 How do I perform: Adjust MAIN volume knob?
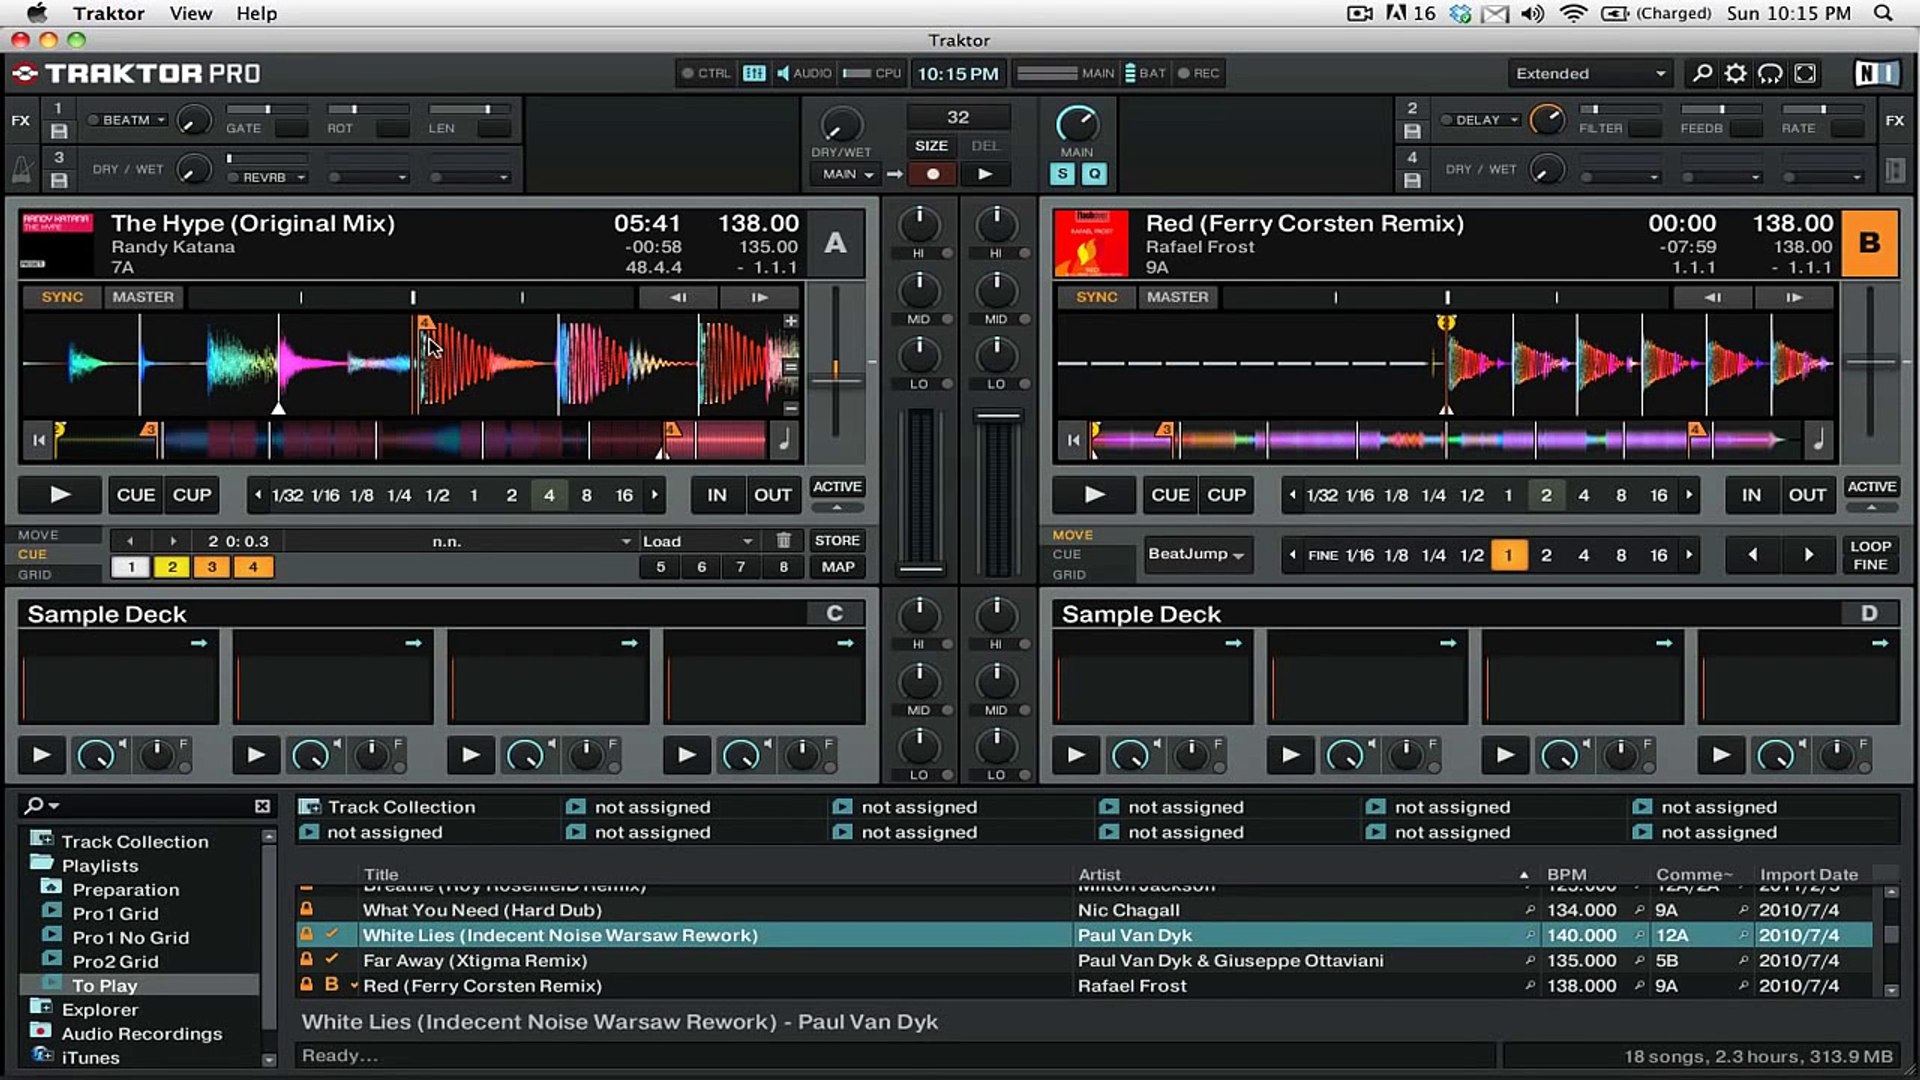tap(1077, 124)
